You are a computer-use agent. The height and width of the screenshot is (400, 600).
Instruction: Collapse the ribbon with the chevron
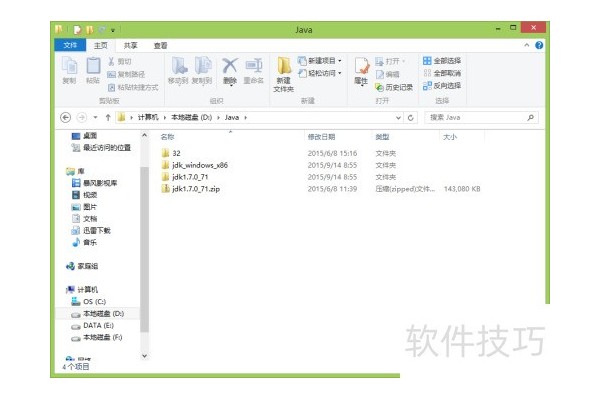pos(527,45)
